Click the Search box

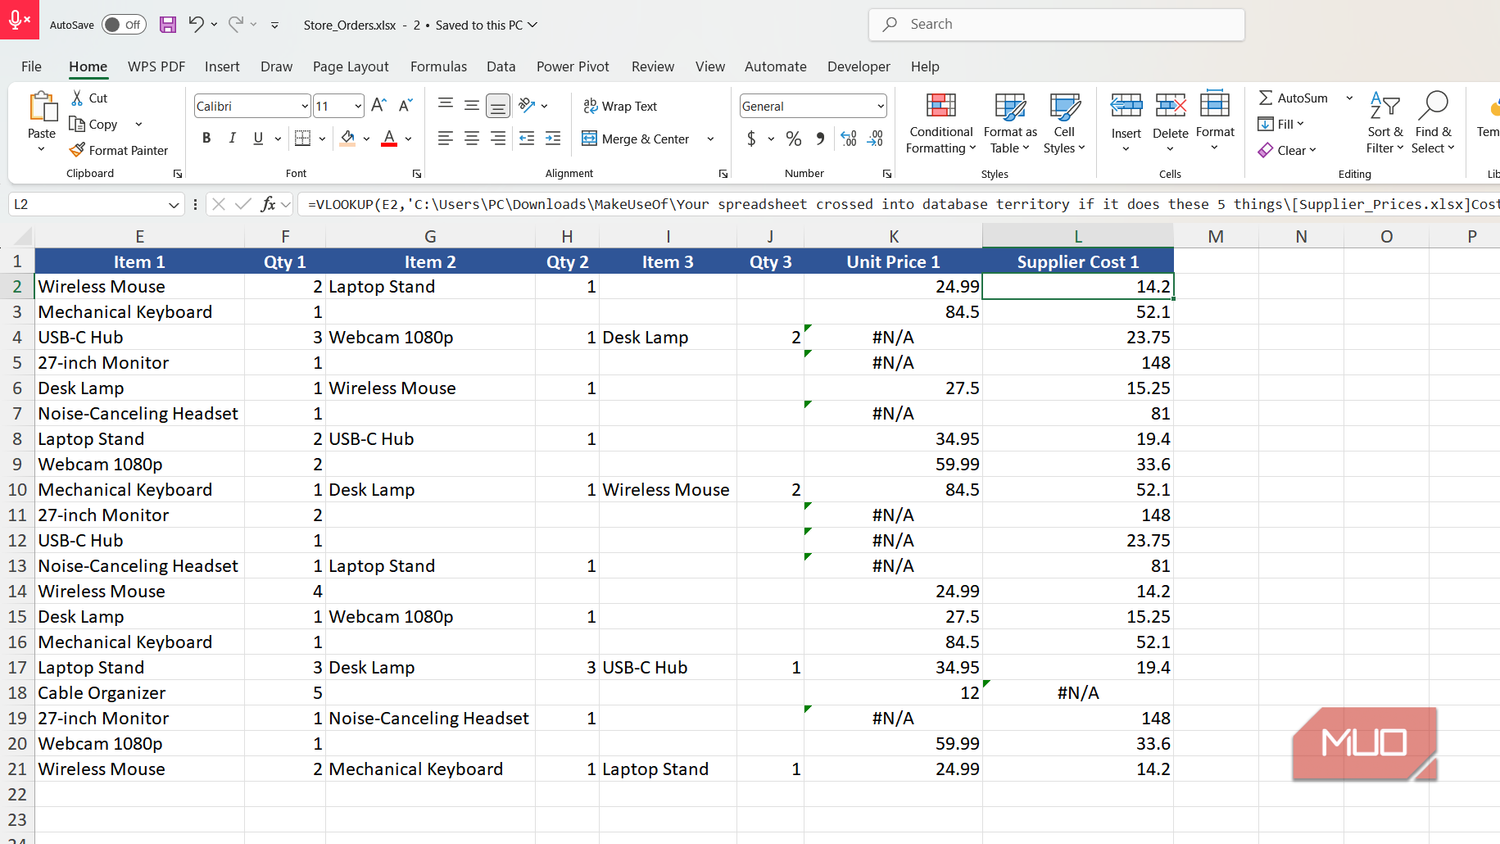(x=1057, y=24)
